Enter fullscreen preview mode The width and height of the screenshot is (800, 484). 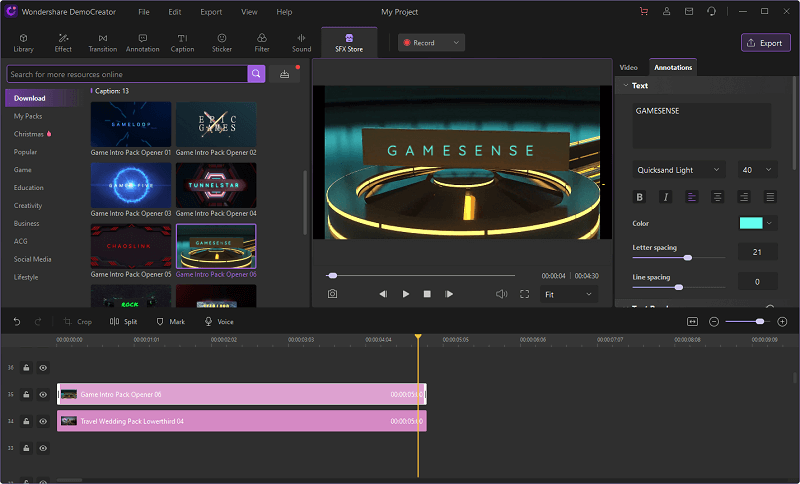tap(524, 294)
